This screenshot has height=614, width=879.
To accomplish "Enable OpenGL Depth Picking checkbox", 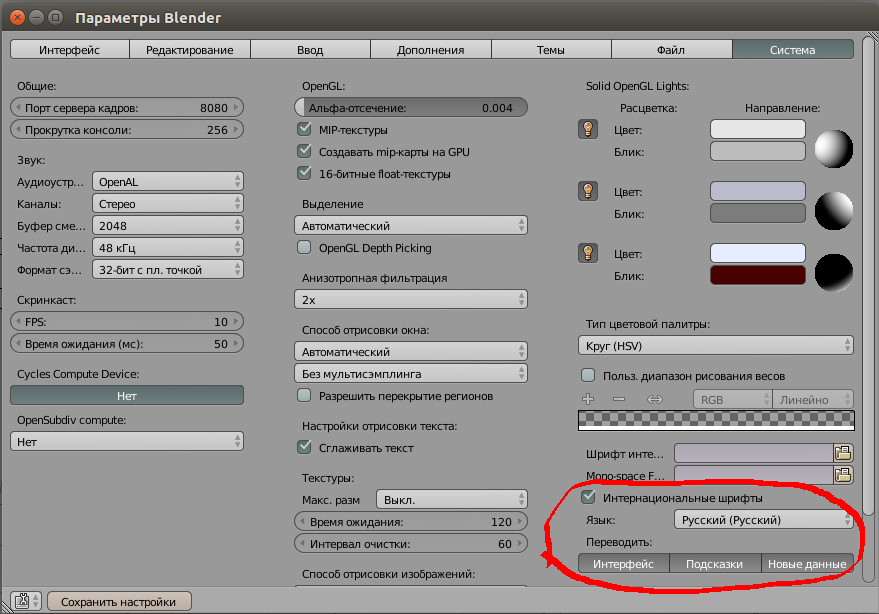I will [304, 247].
